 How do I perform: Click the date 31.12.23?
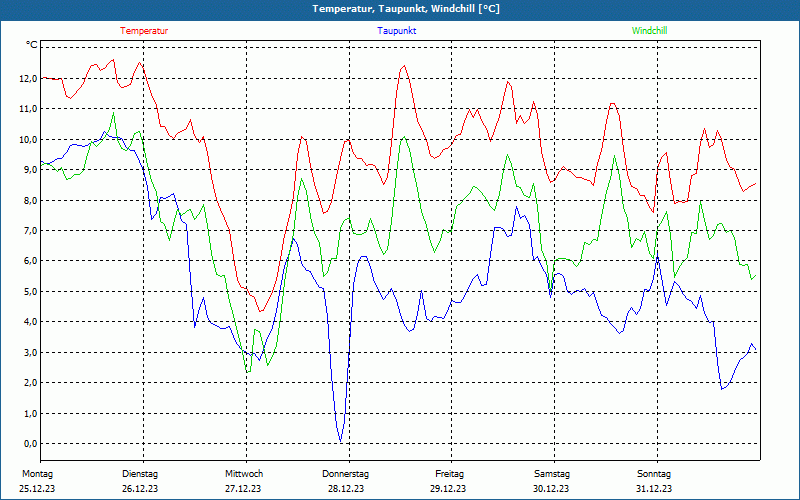tap(654, 489)
